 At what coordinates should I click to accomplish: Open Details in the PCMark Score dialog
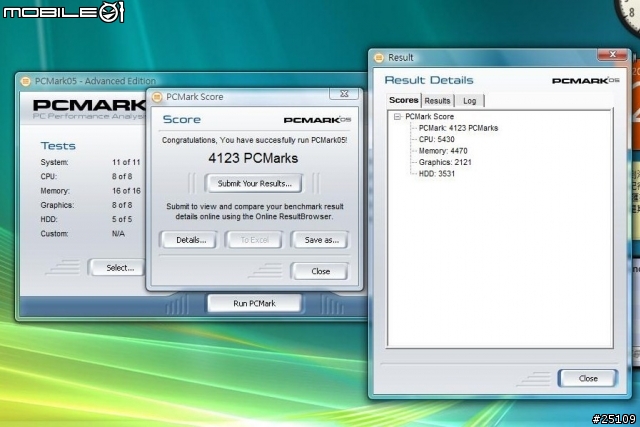pos(189,240)
